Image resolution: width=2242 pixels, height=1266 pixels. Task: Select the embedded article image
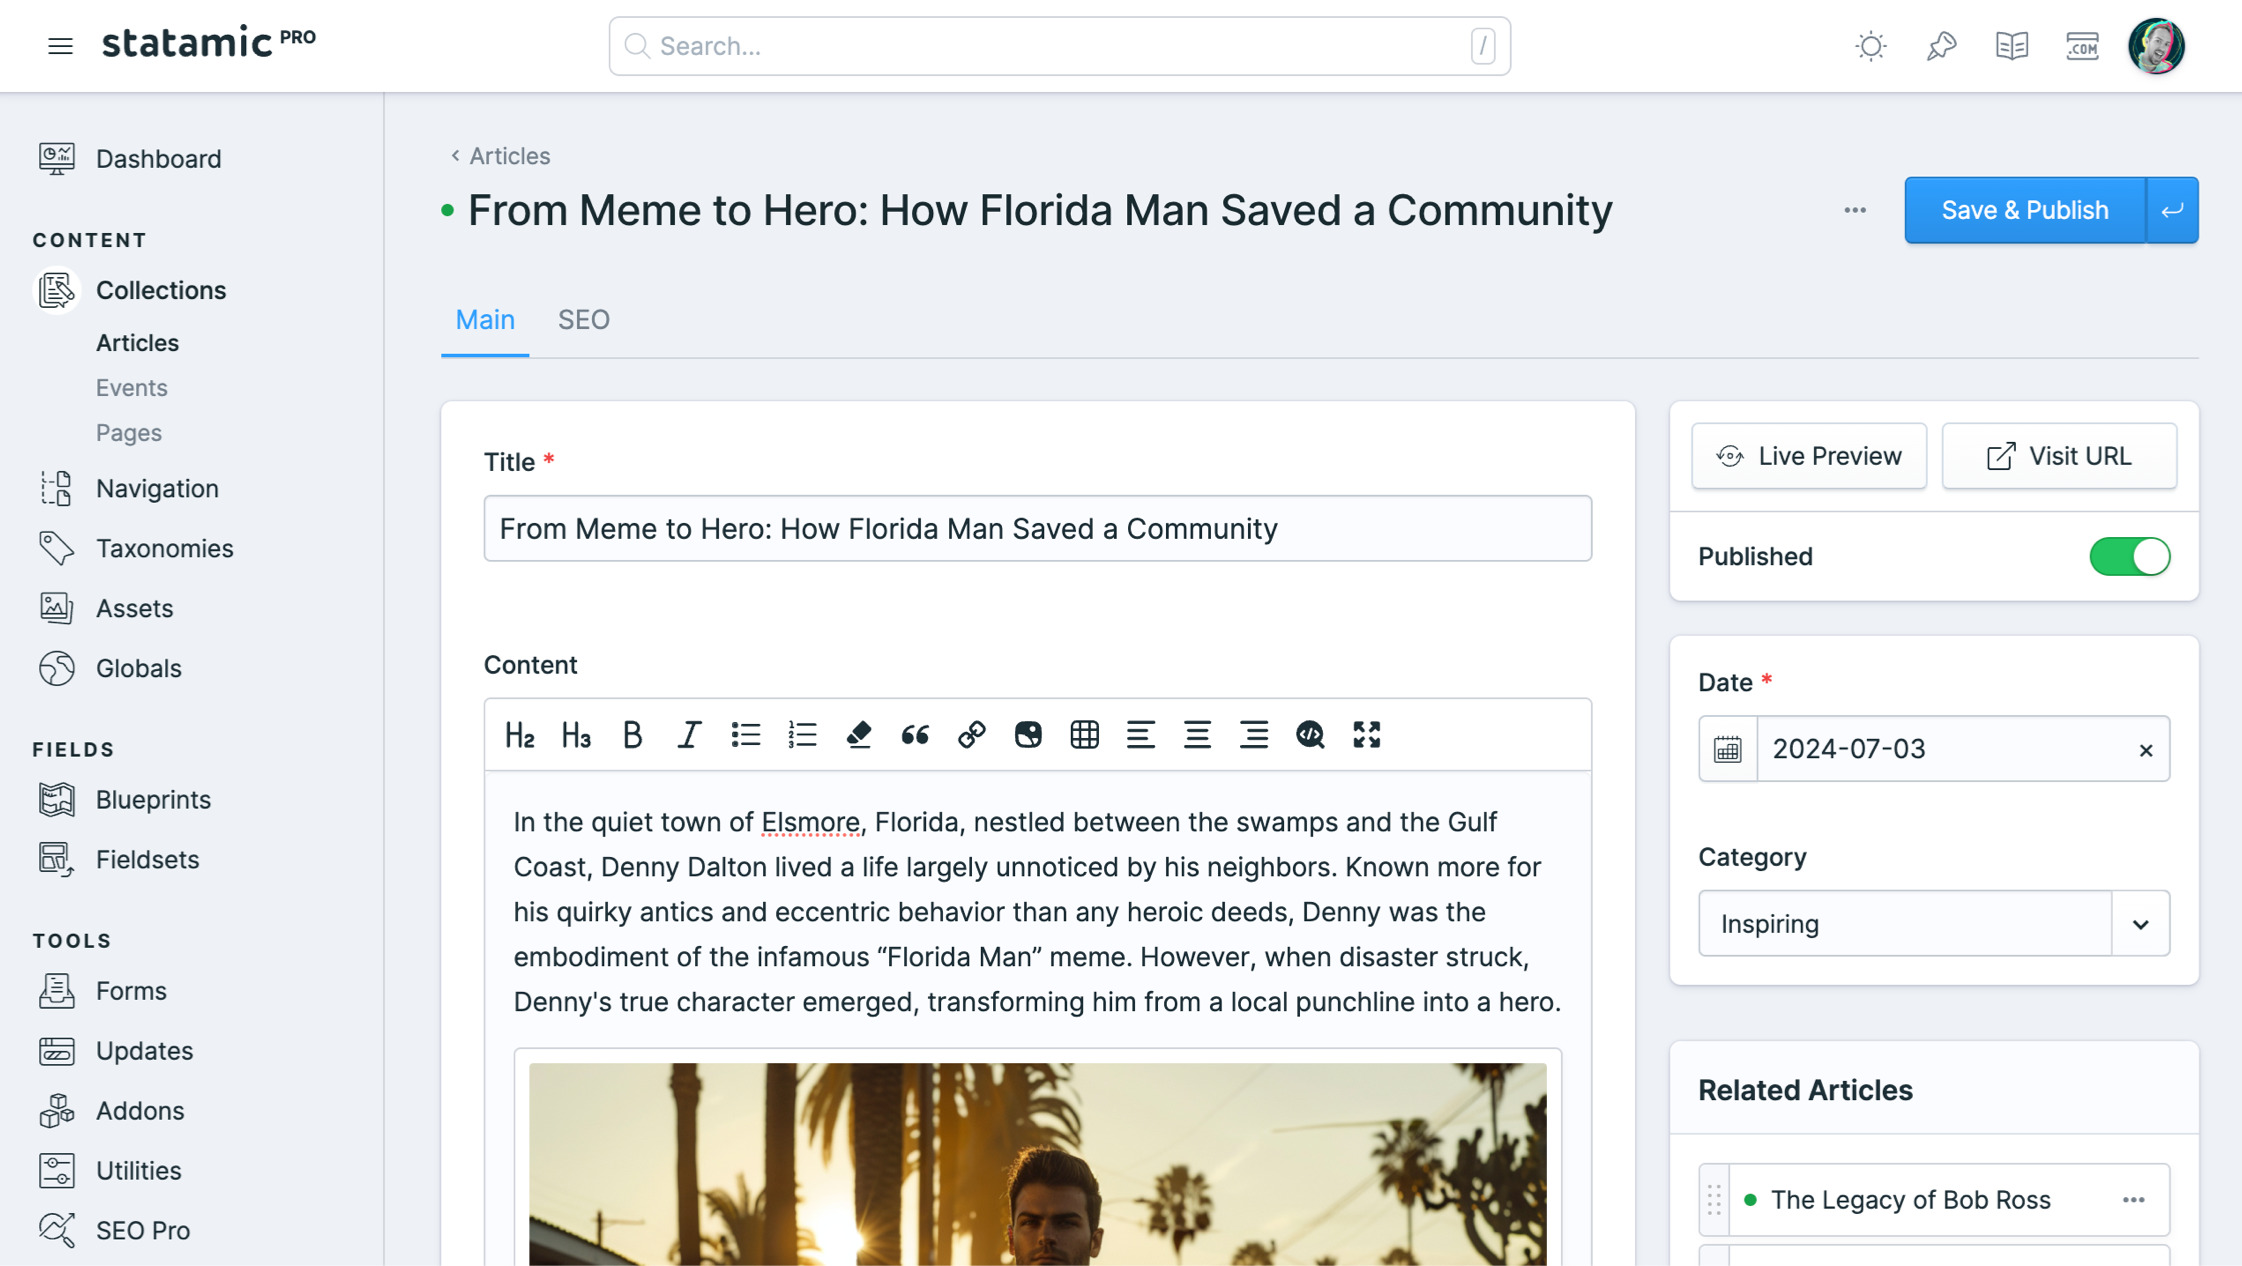point(1037,1163)
